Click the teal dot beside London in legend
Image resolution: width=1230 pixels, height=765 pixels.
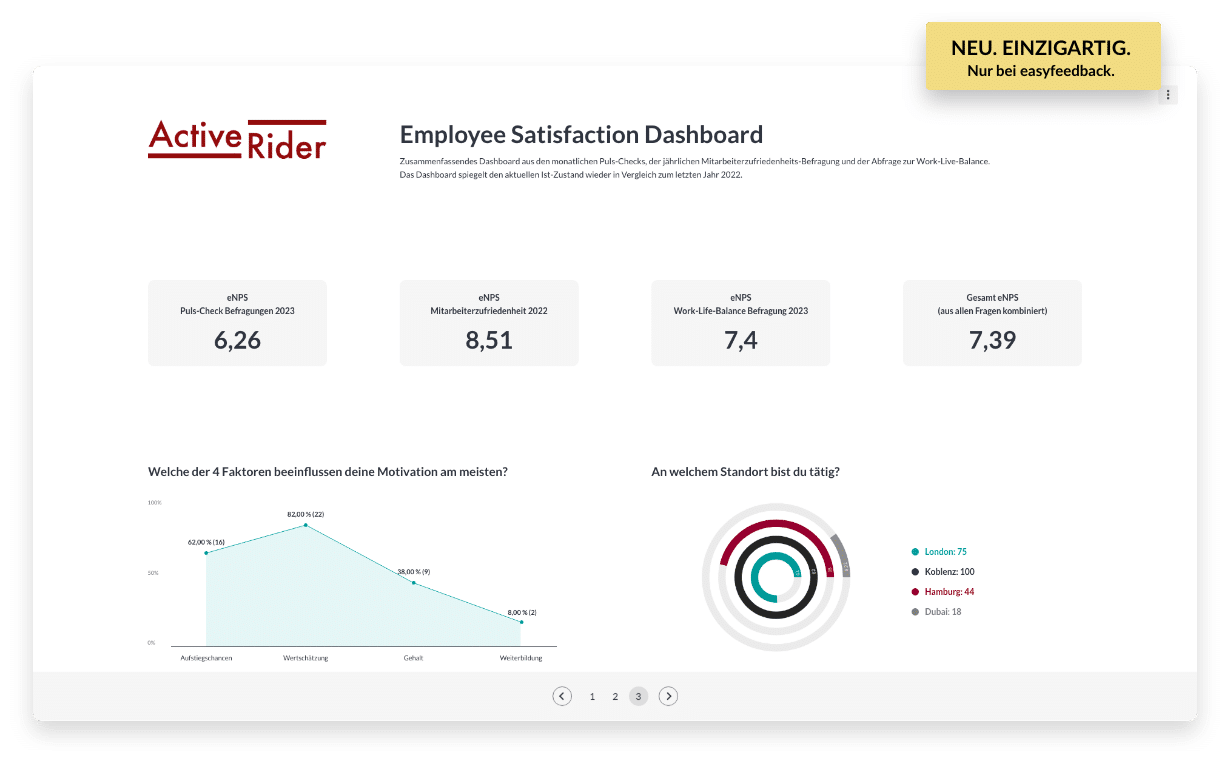pos(915,551)
